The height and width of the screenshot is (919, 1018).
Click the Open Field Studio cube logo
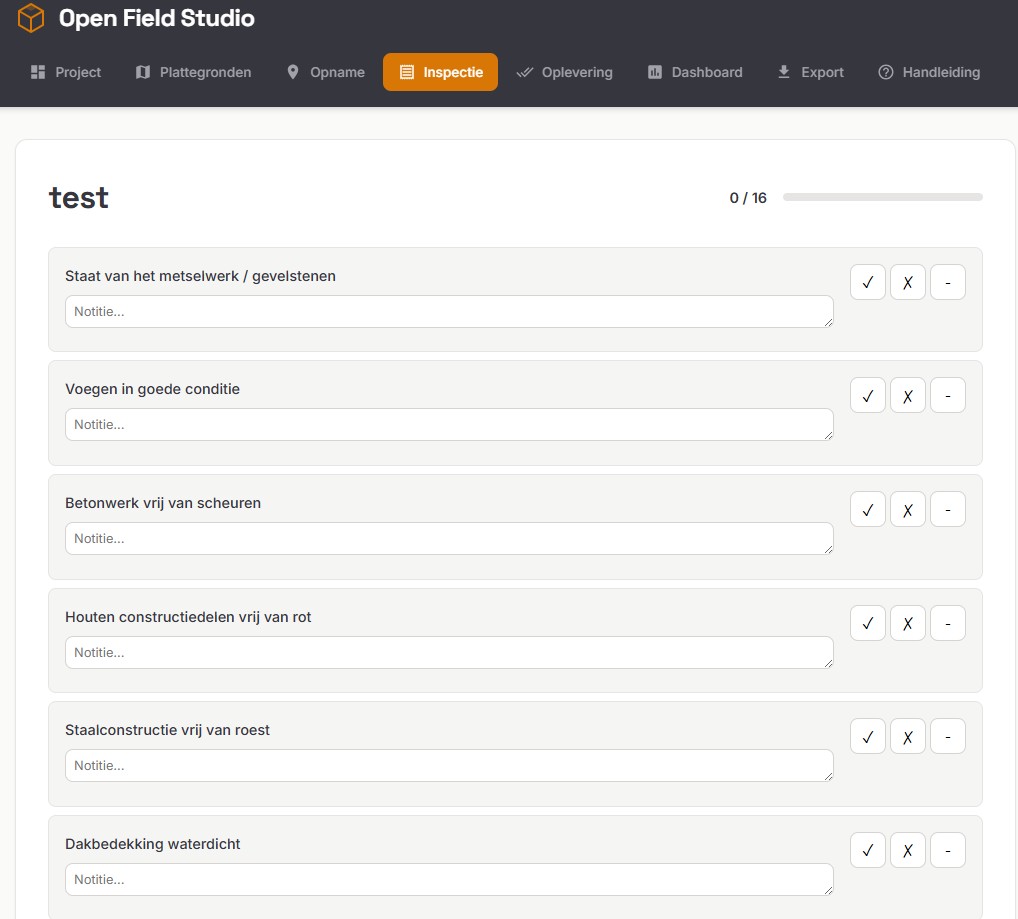30,18
